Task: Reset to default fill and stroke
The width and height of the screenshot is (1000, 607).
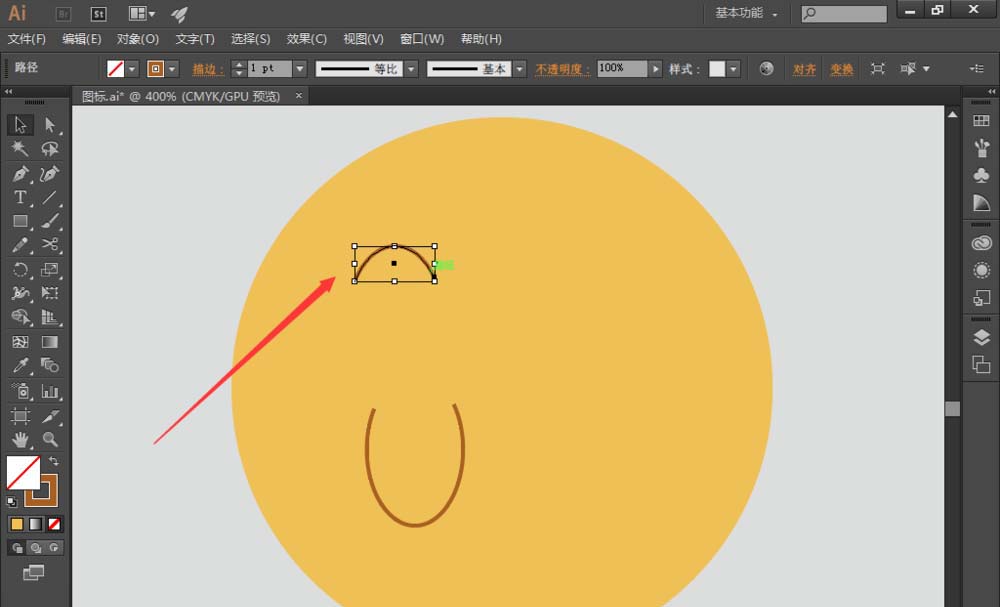Action: point(11,501)
